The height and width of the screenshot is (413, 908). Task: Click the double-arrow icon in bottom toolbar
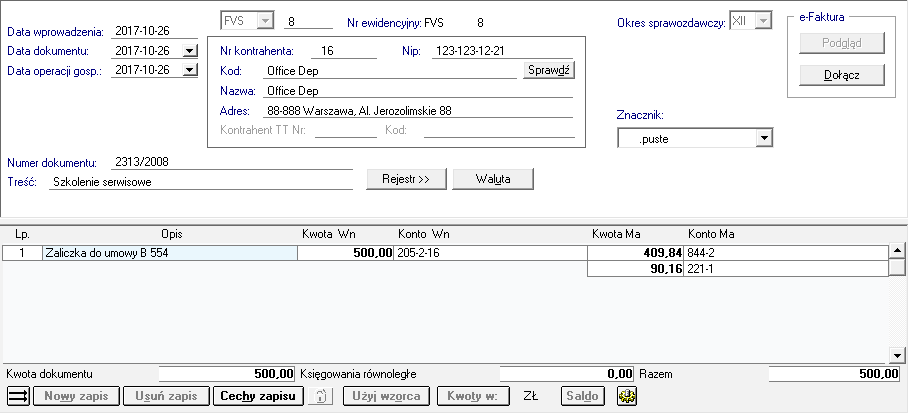point(18,396)
